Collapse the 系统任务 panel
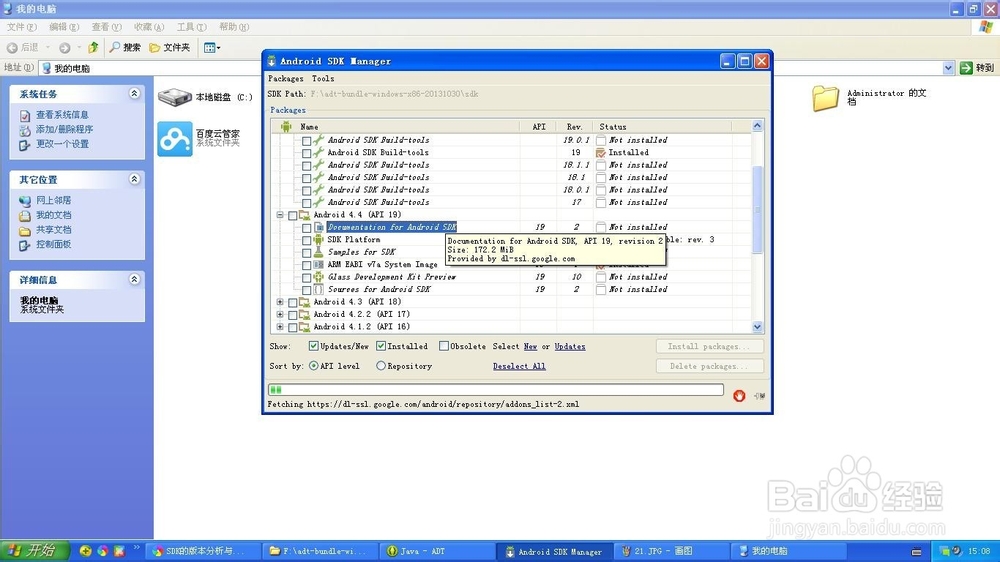Viewport: 1000px width, 562px height. point(134,94)
